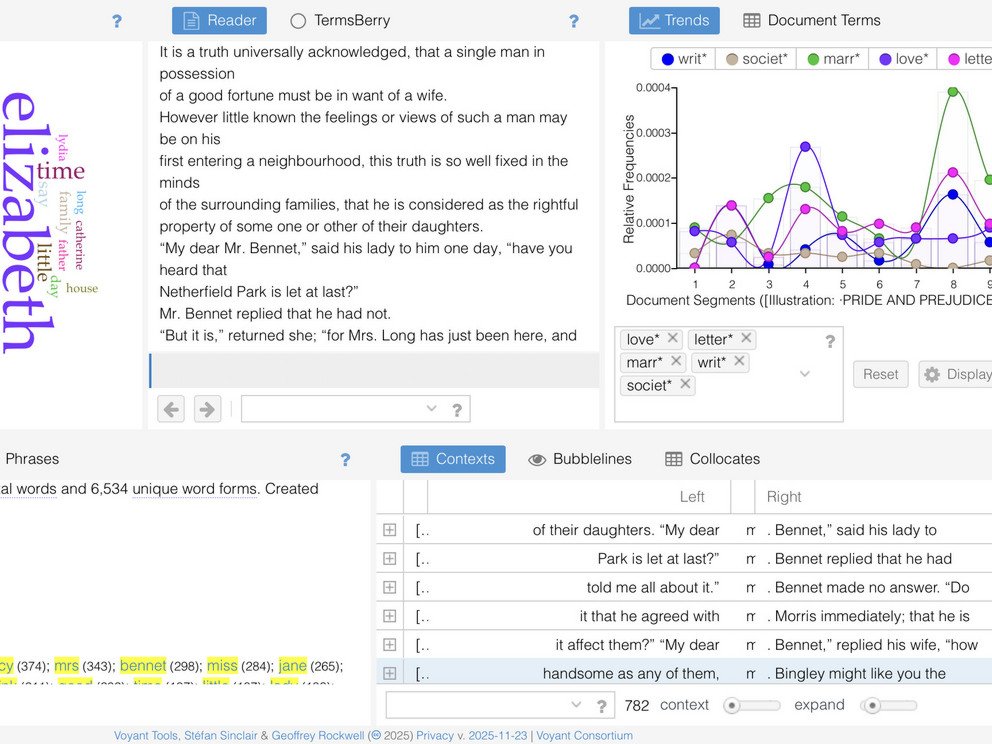Open the help icon next to Phrases
This screenshot has width=992, height=744.
point(345,459)
